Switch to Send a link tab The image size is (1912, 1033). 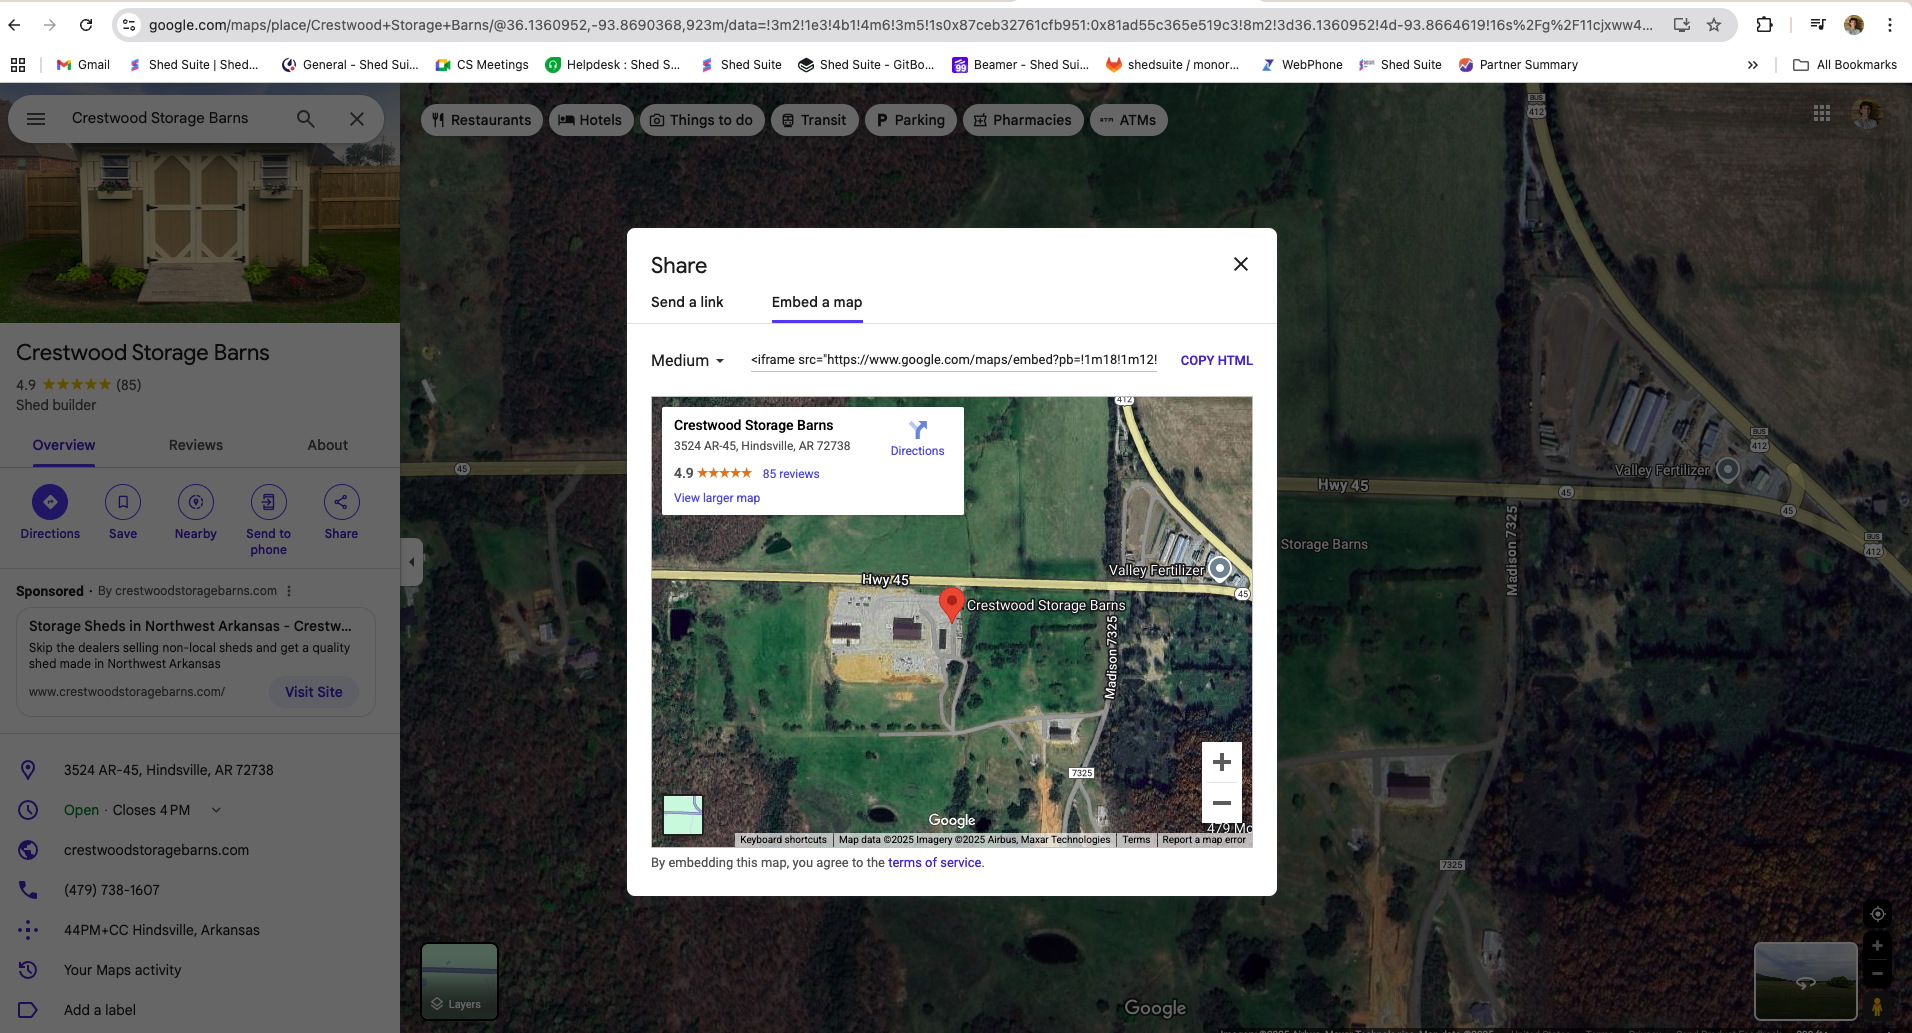pos(687,302)
